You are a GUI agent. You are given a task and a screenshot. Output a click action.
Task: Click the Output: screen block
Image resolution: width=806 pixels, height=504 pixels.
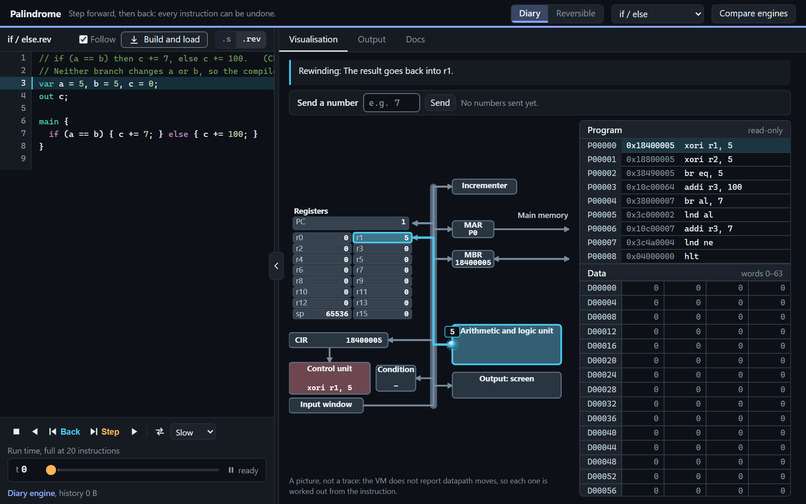(x=506, y=385)
